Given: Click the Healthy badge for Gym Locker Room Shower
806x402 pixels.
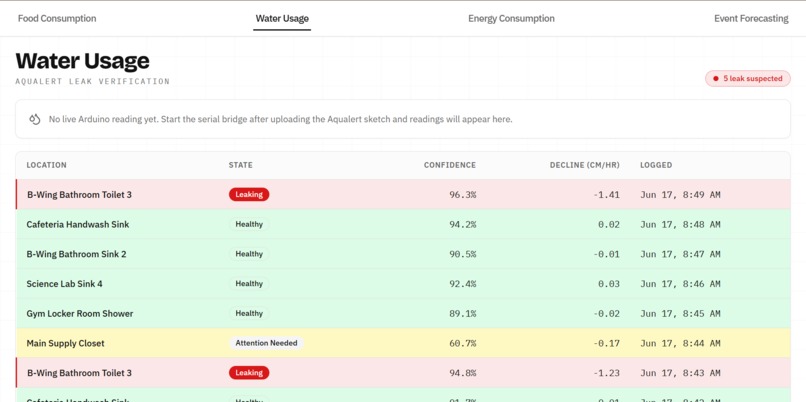Looking at the screenshot, I should click(249, 314).
